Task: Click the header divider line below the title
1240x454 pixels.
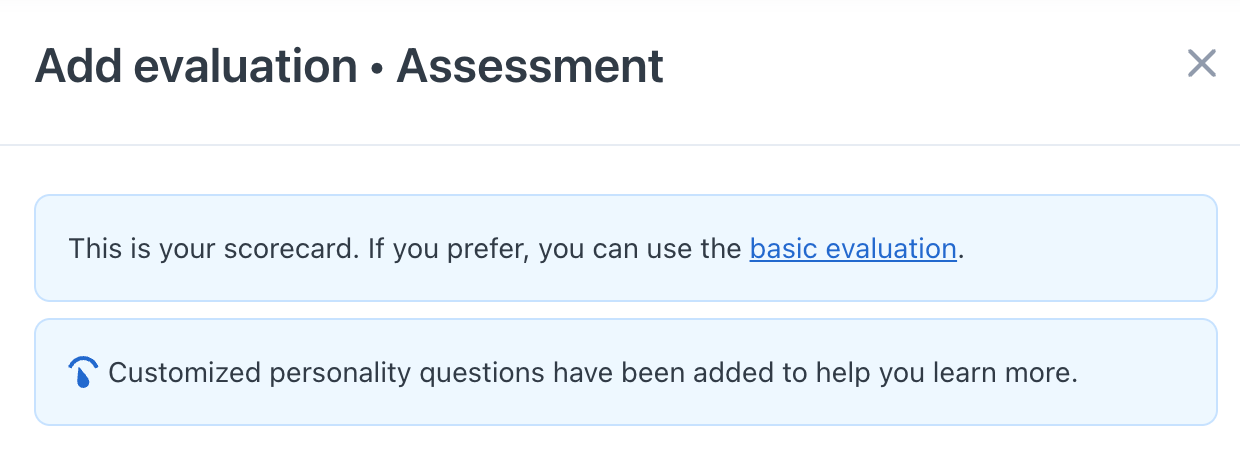Action: [x=620, y=145]
